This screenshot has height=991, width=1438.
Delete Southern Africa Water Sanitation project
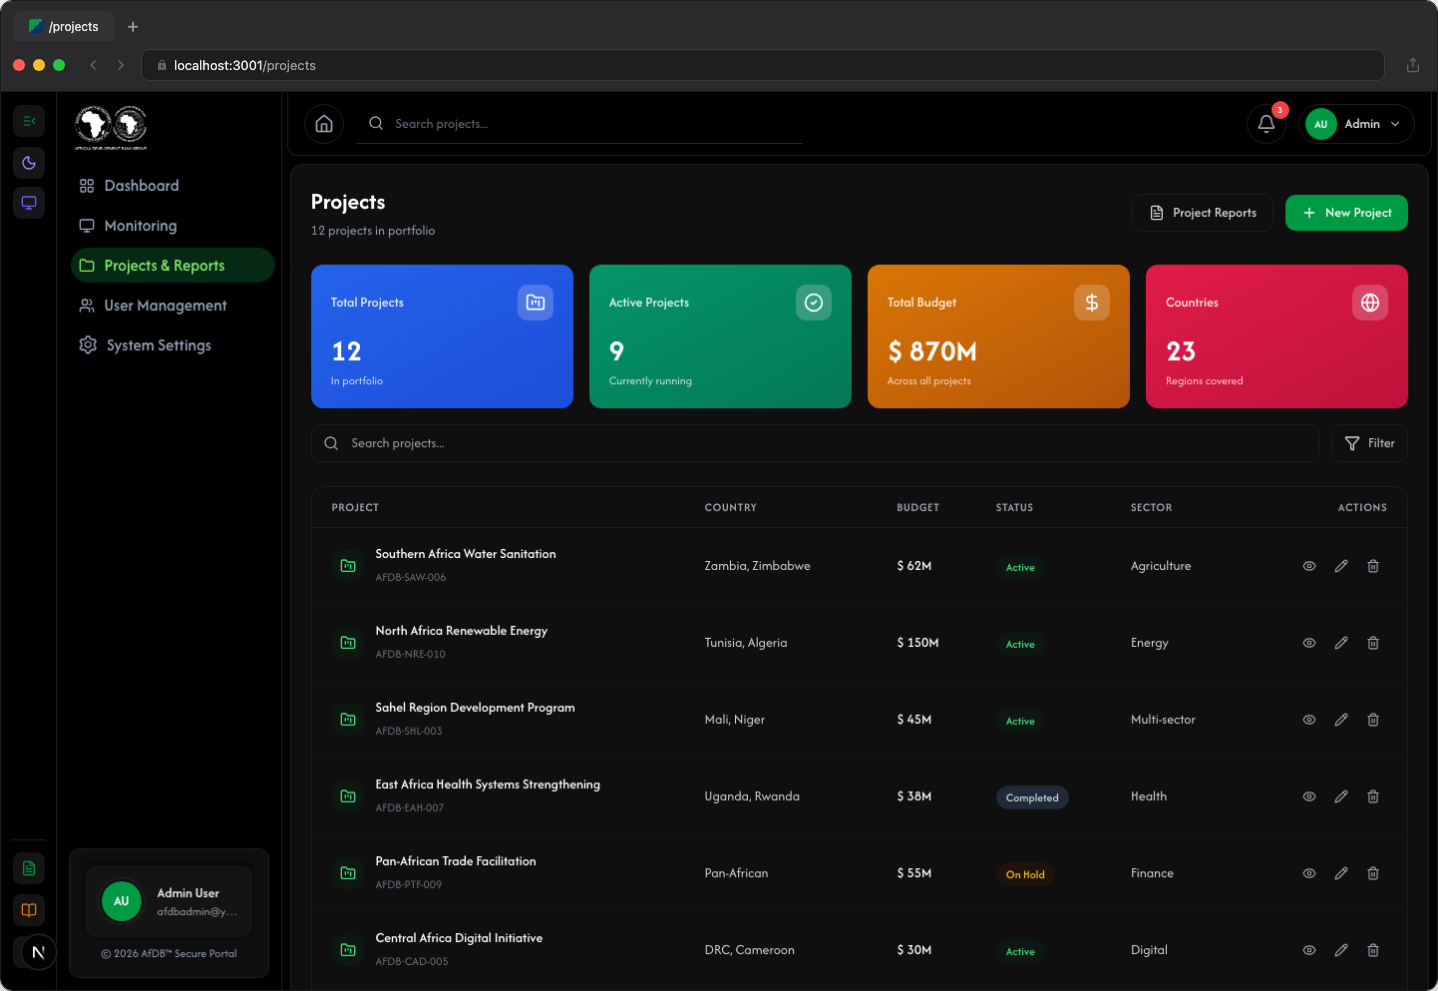(1373, 566)
